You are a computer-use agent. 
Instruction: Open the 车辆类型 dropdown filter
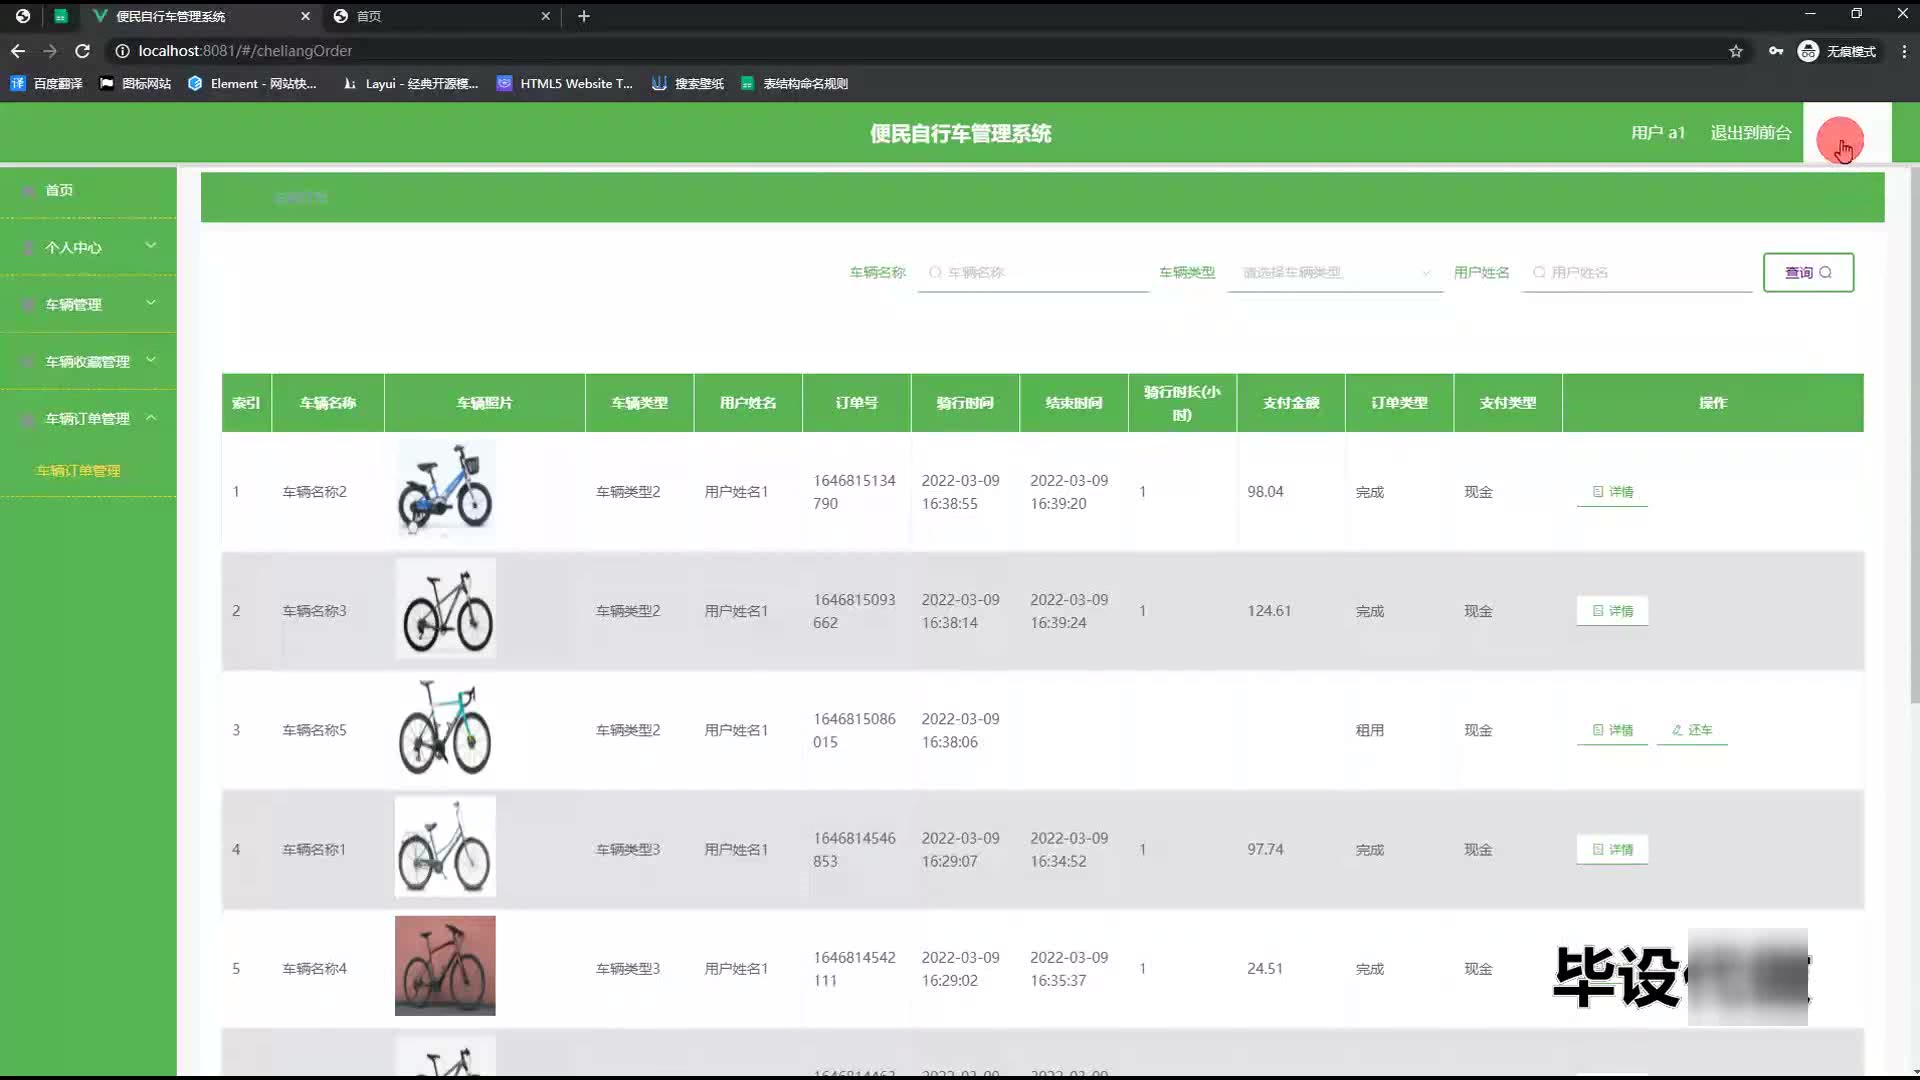[1334, 272]
